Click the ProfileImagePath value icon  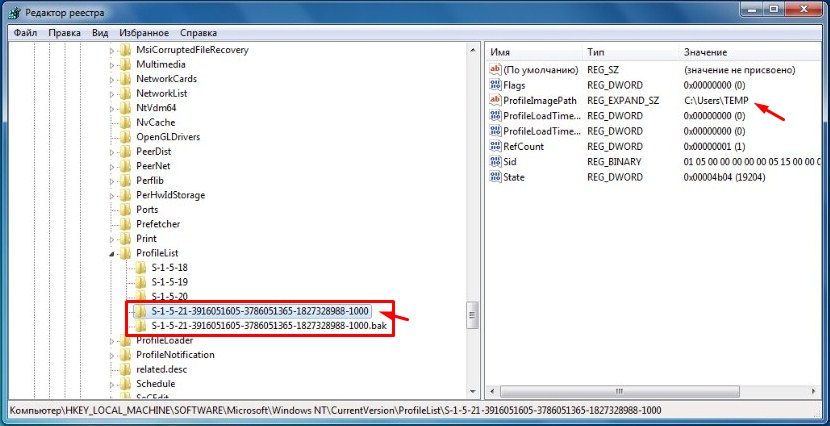(495, 101)
